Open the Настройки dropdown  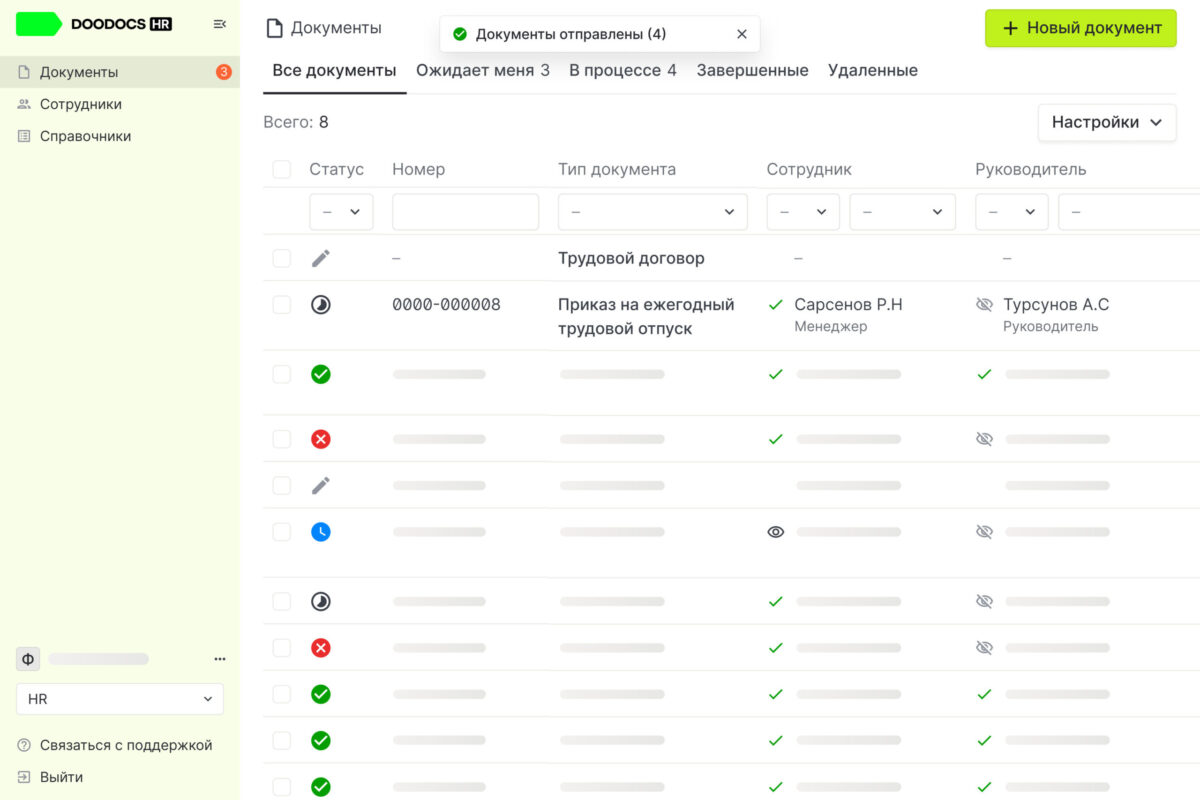tap(1107, 122)
